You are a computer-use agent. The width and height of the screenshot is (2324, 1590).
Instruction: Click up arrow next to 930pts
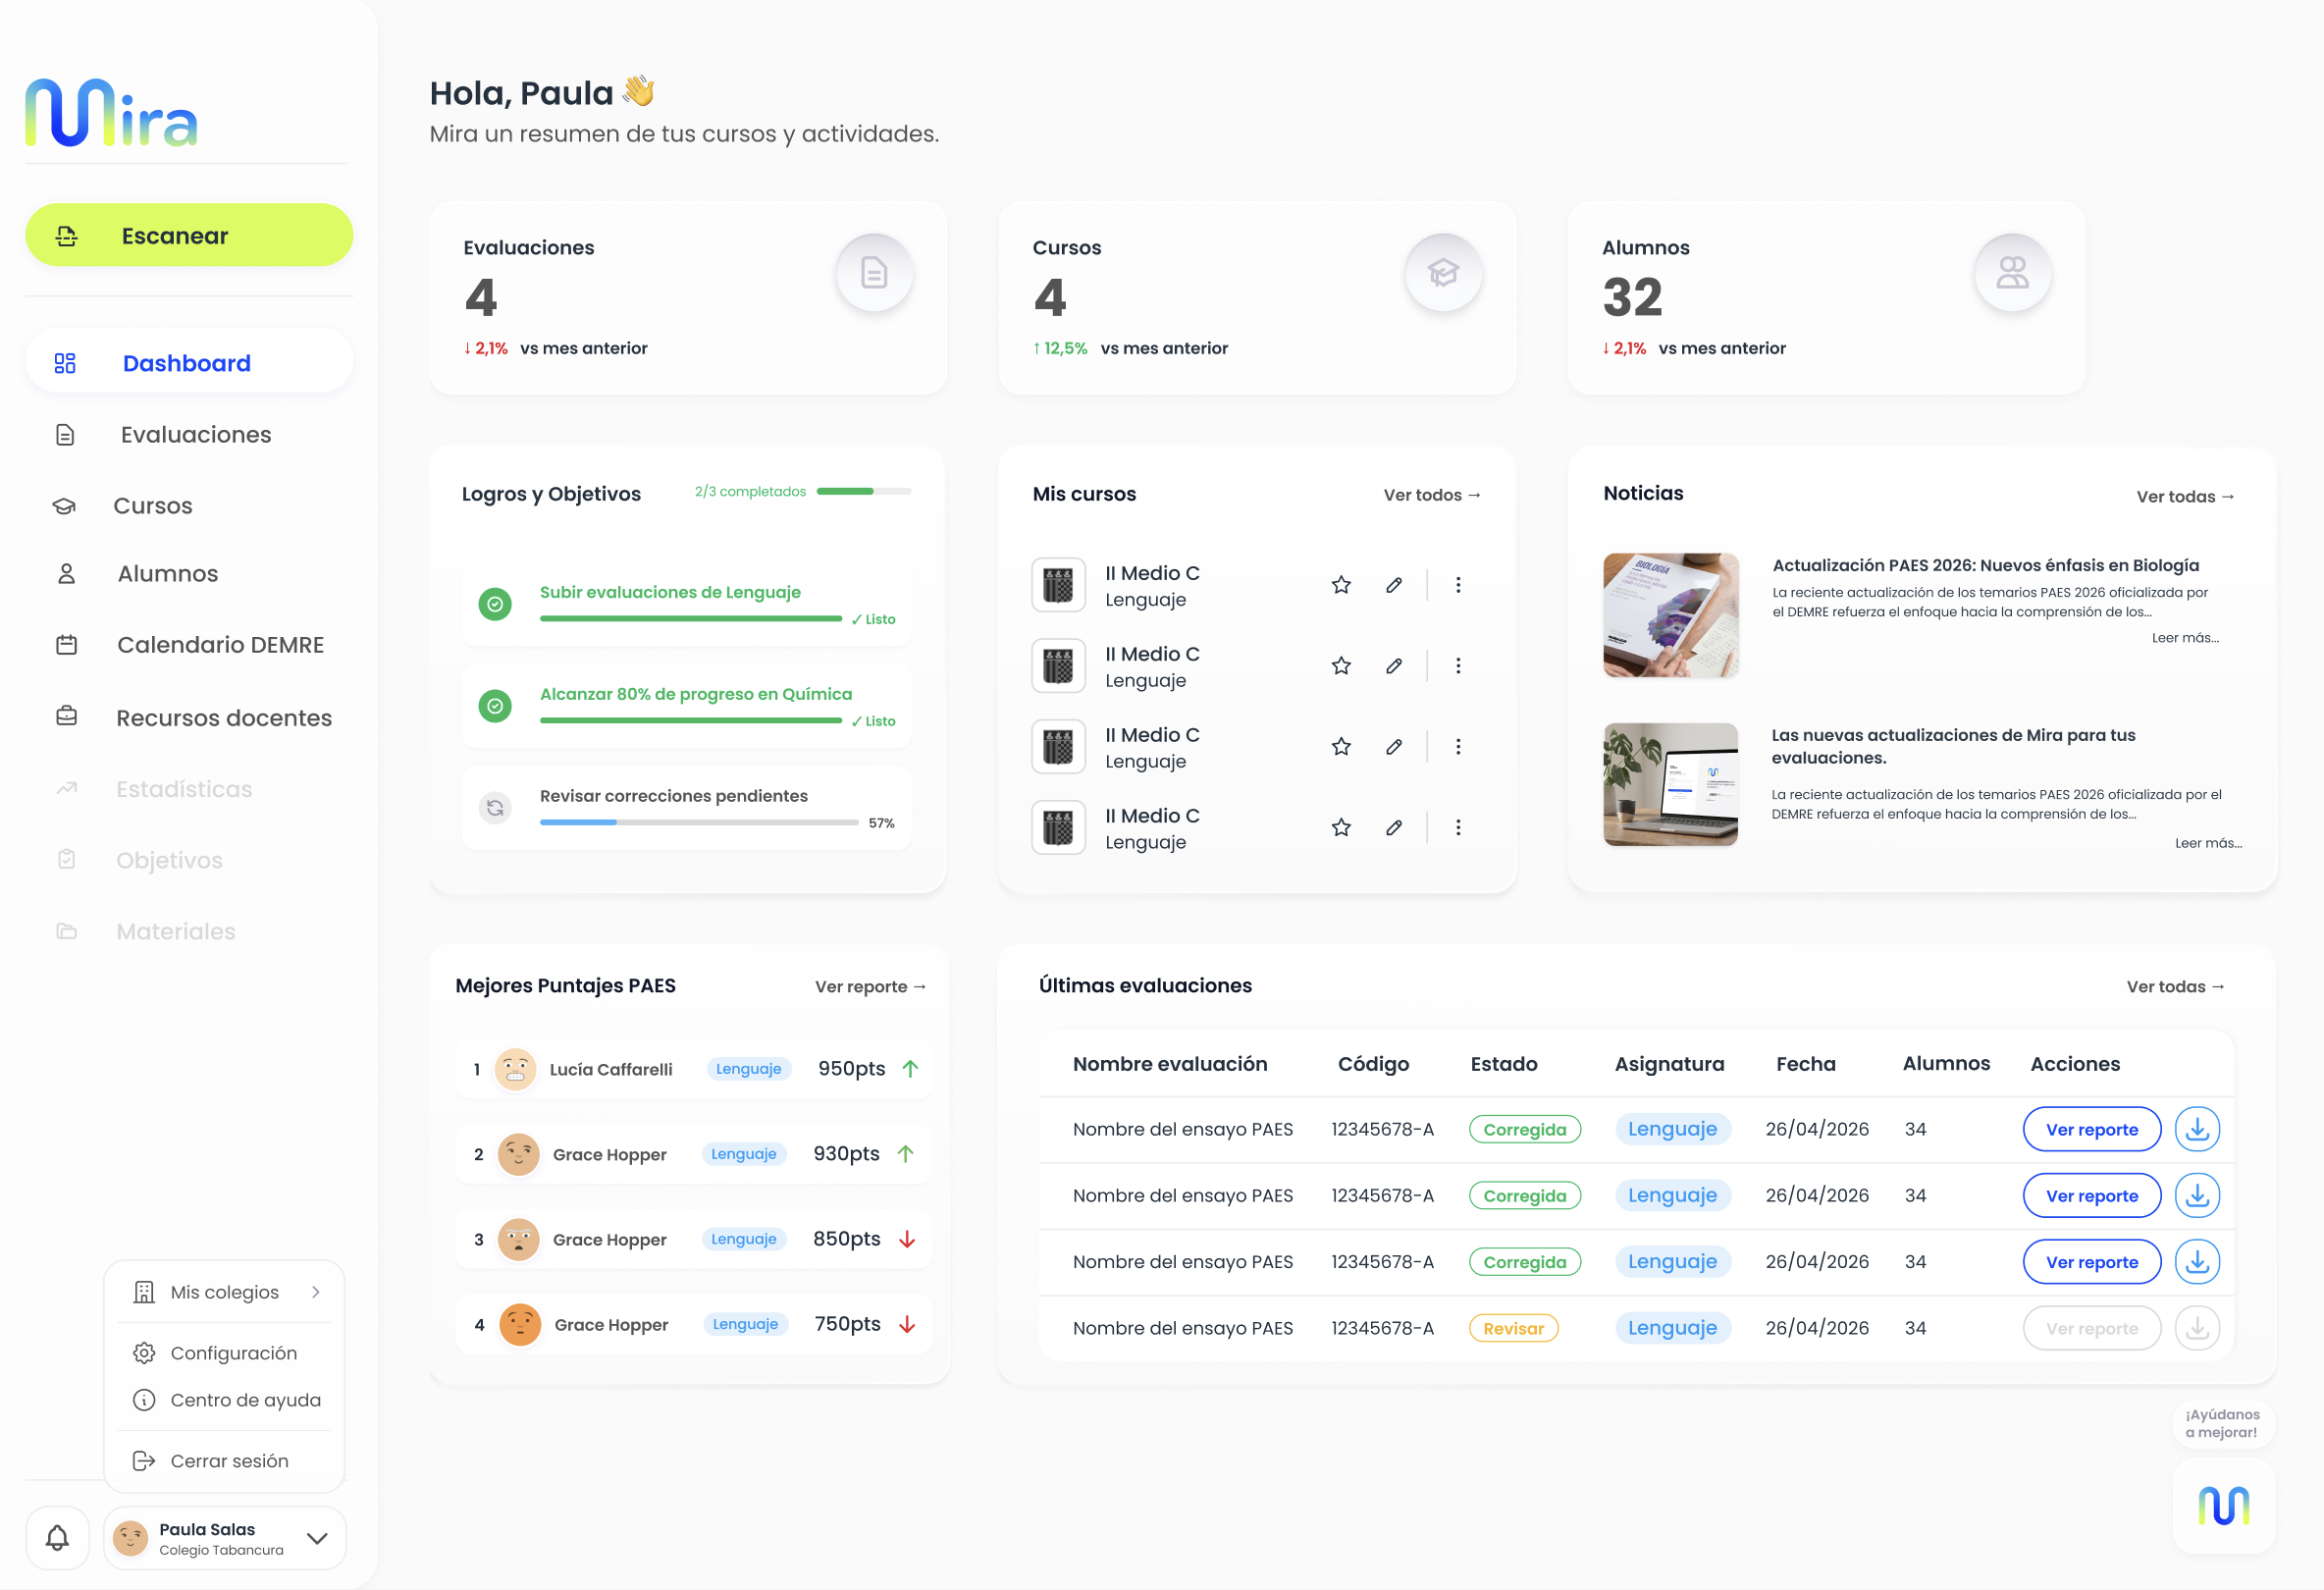tap(906, 1154)
